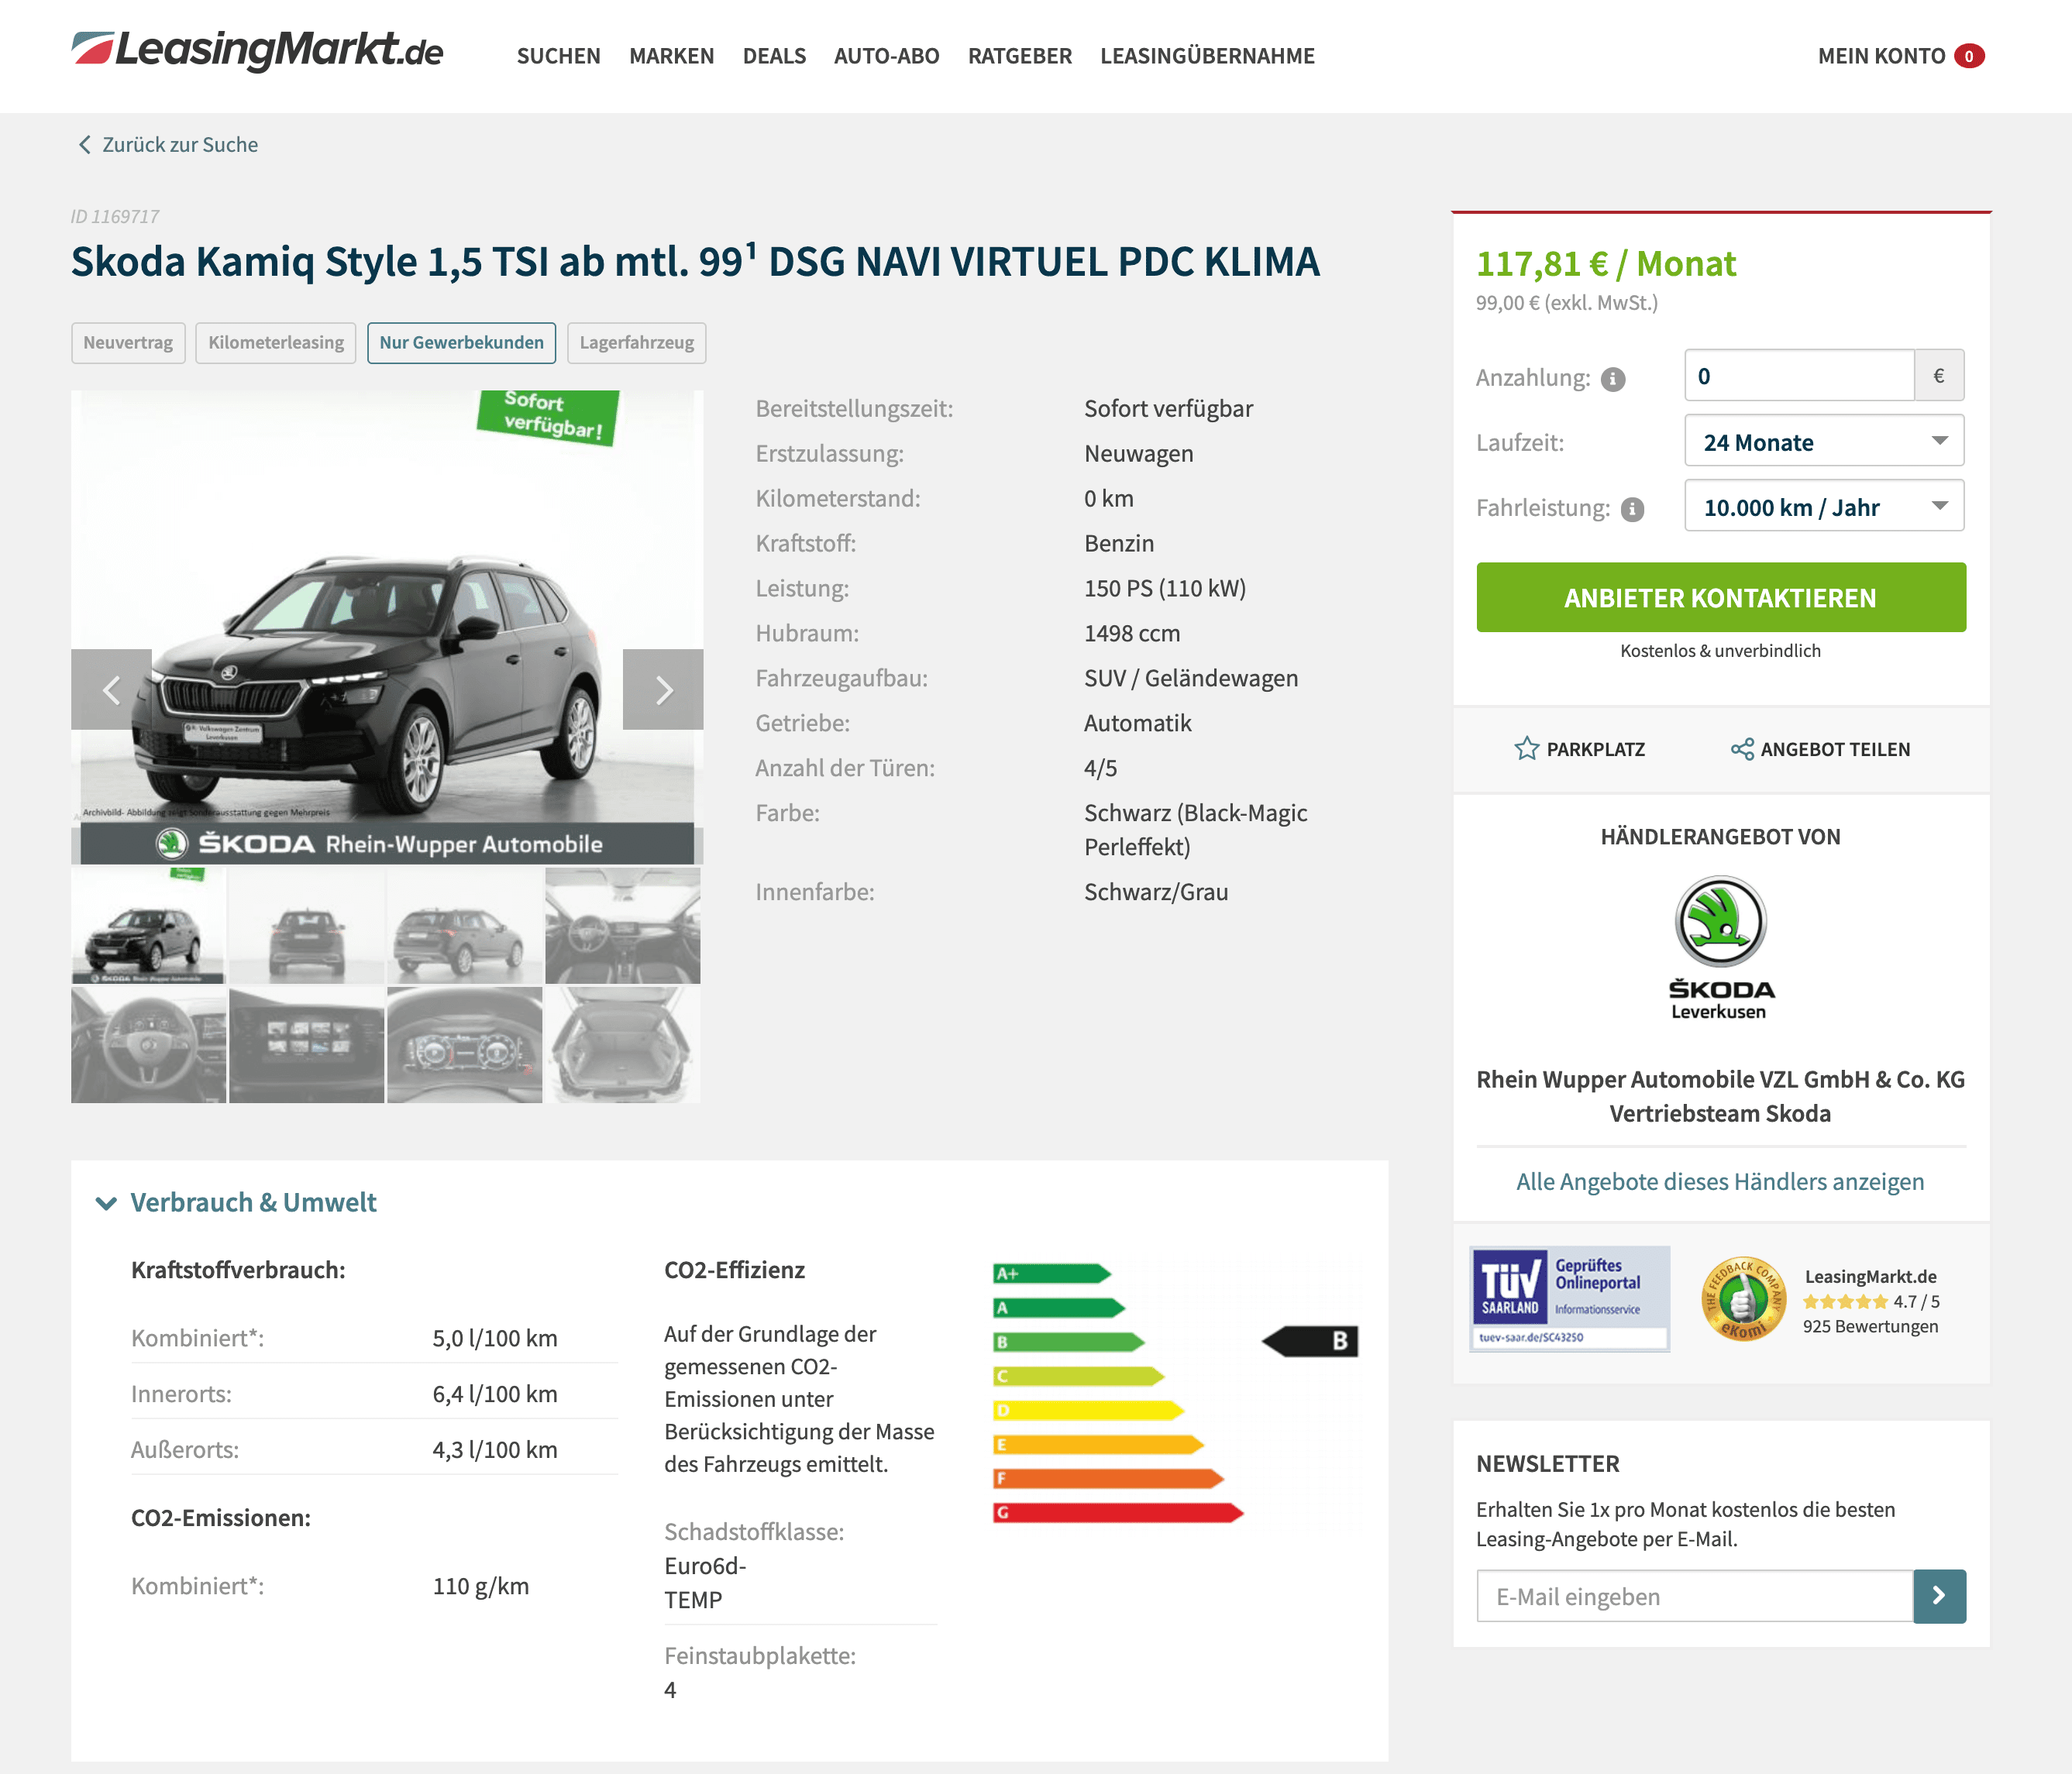Image resolution: width=2072 pixels, height=1774 pixels.
Task: Click the 110 g/km CO2 value
Action: [x=481, y=1586]
